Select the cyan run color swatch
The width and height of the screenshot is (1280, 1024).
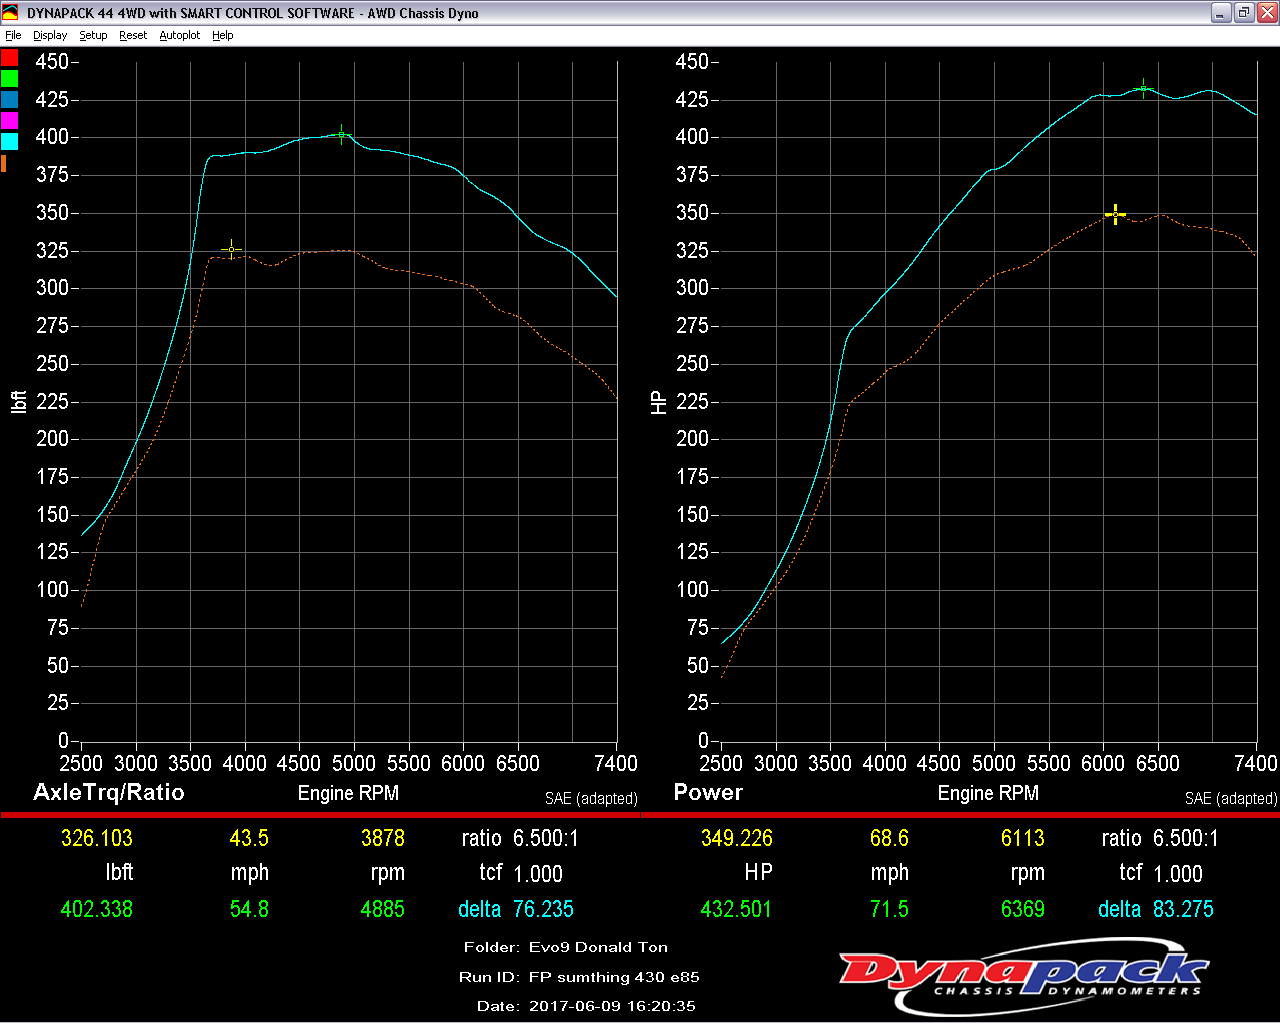point(10,142)
